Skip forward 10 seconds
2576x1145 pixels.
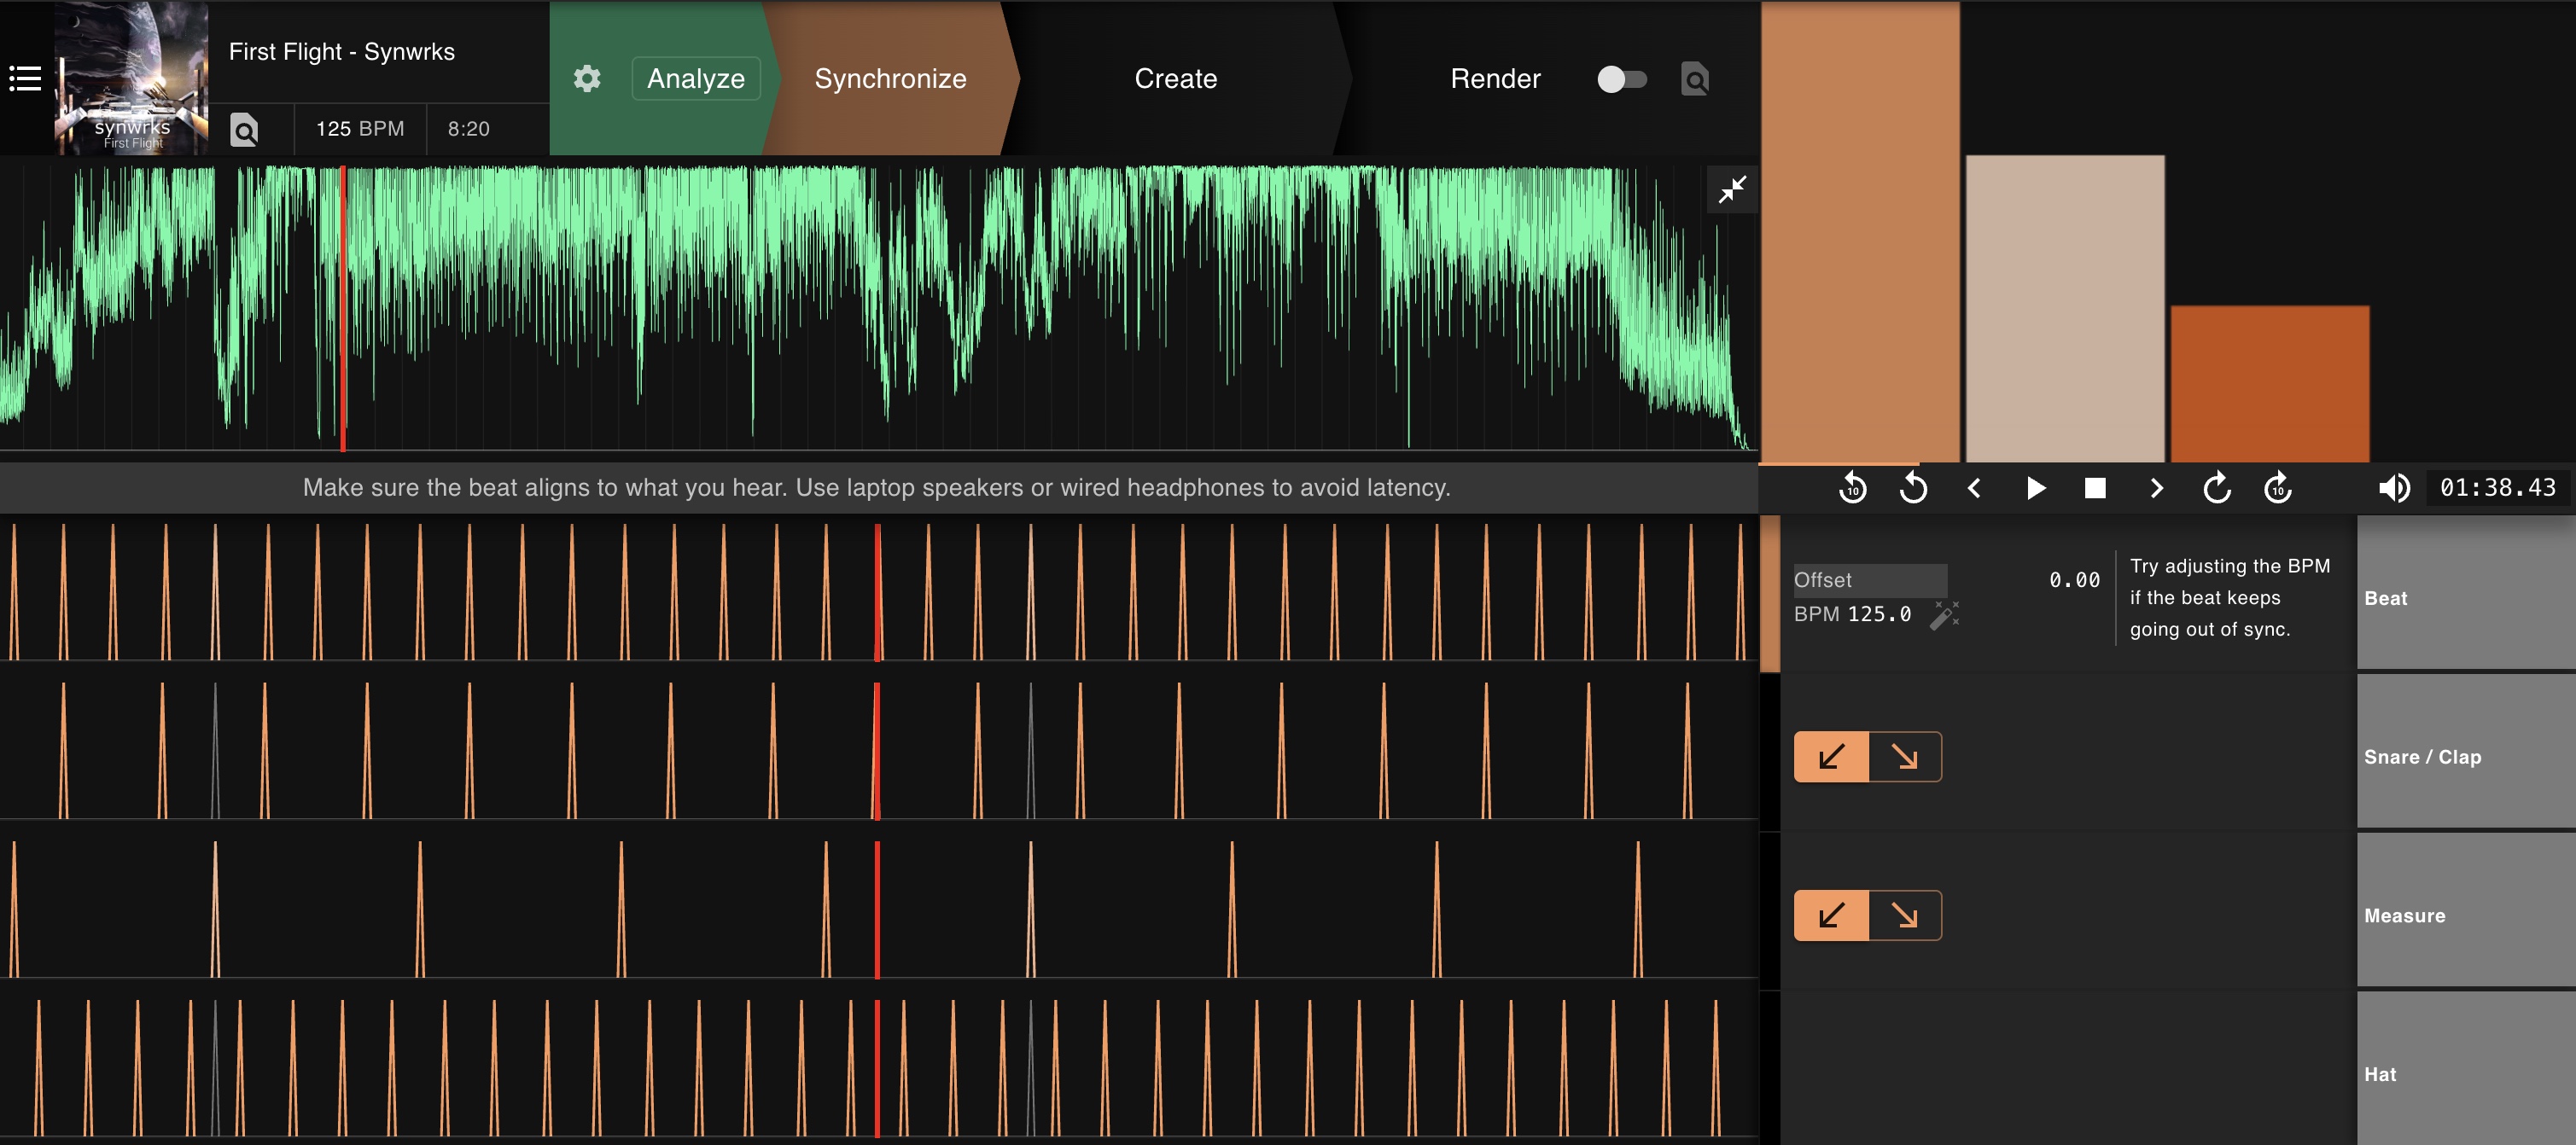click(x=2278, y=488)
